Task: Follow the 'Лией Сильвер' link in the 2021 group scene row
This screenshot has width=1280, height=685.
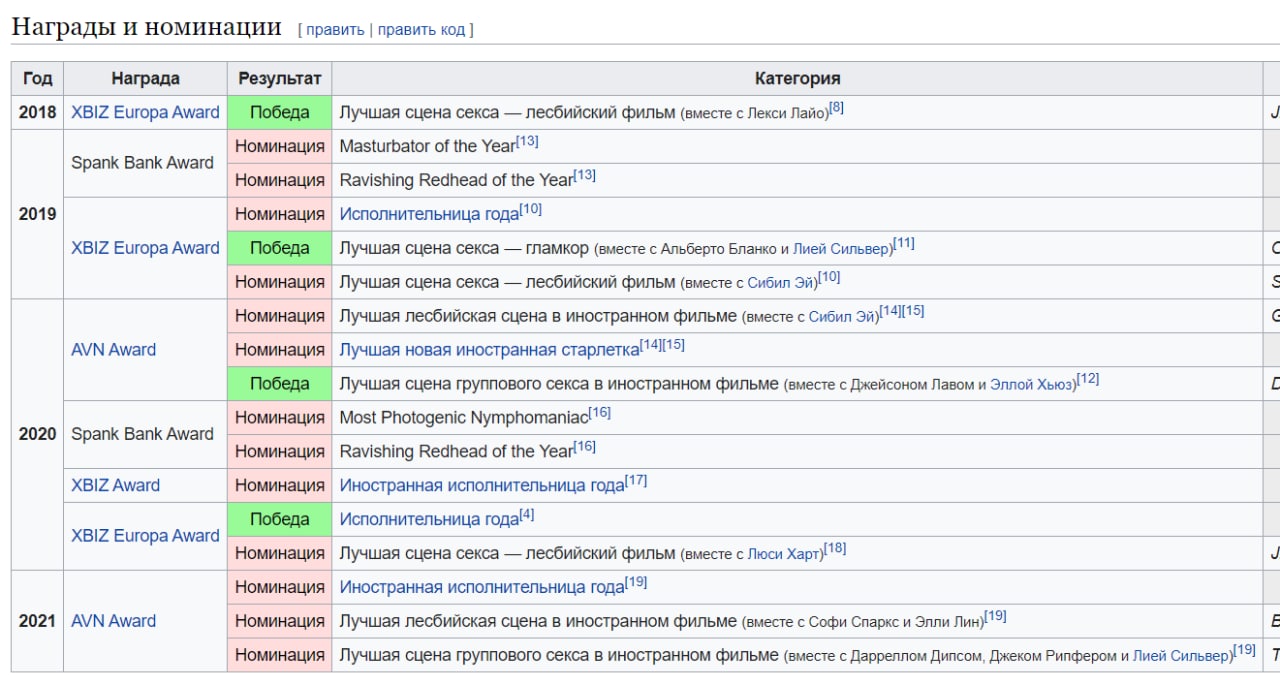Action: [x=1182, y=656]
